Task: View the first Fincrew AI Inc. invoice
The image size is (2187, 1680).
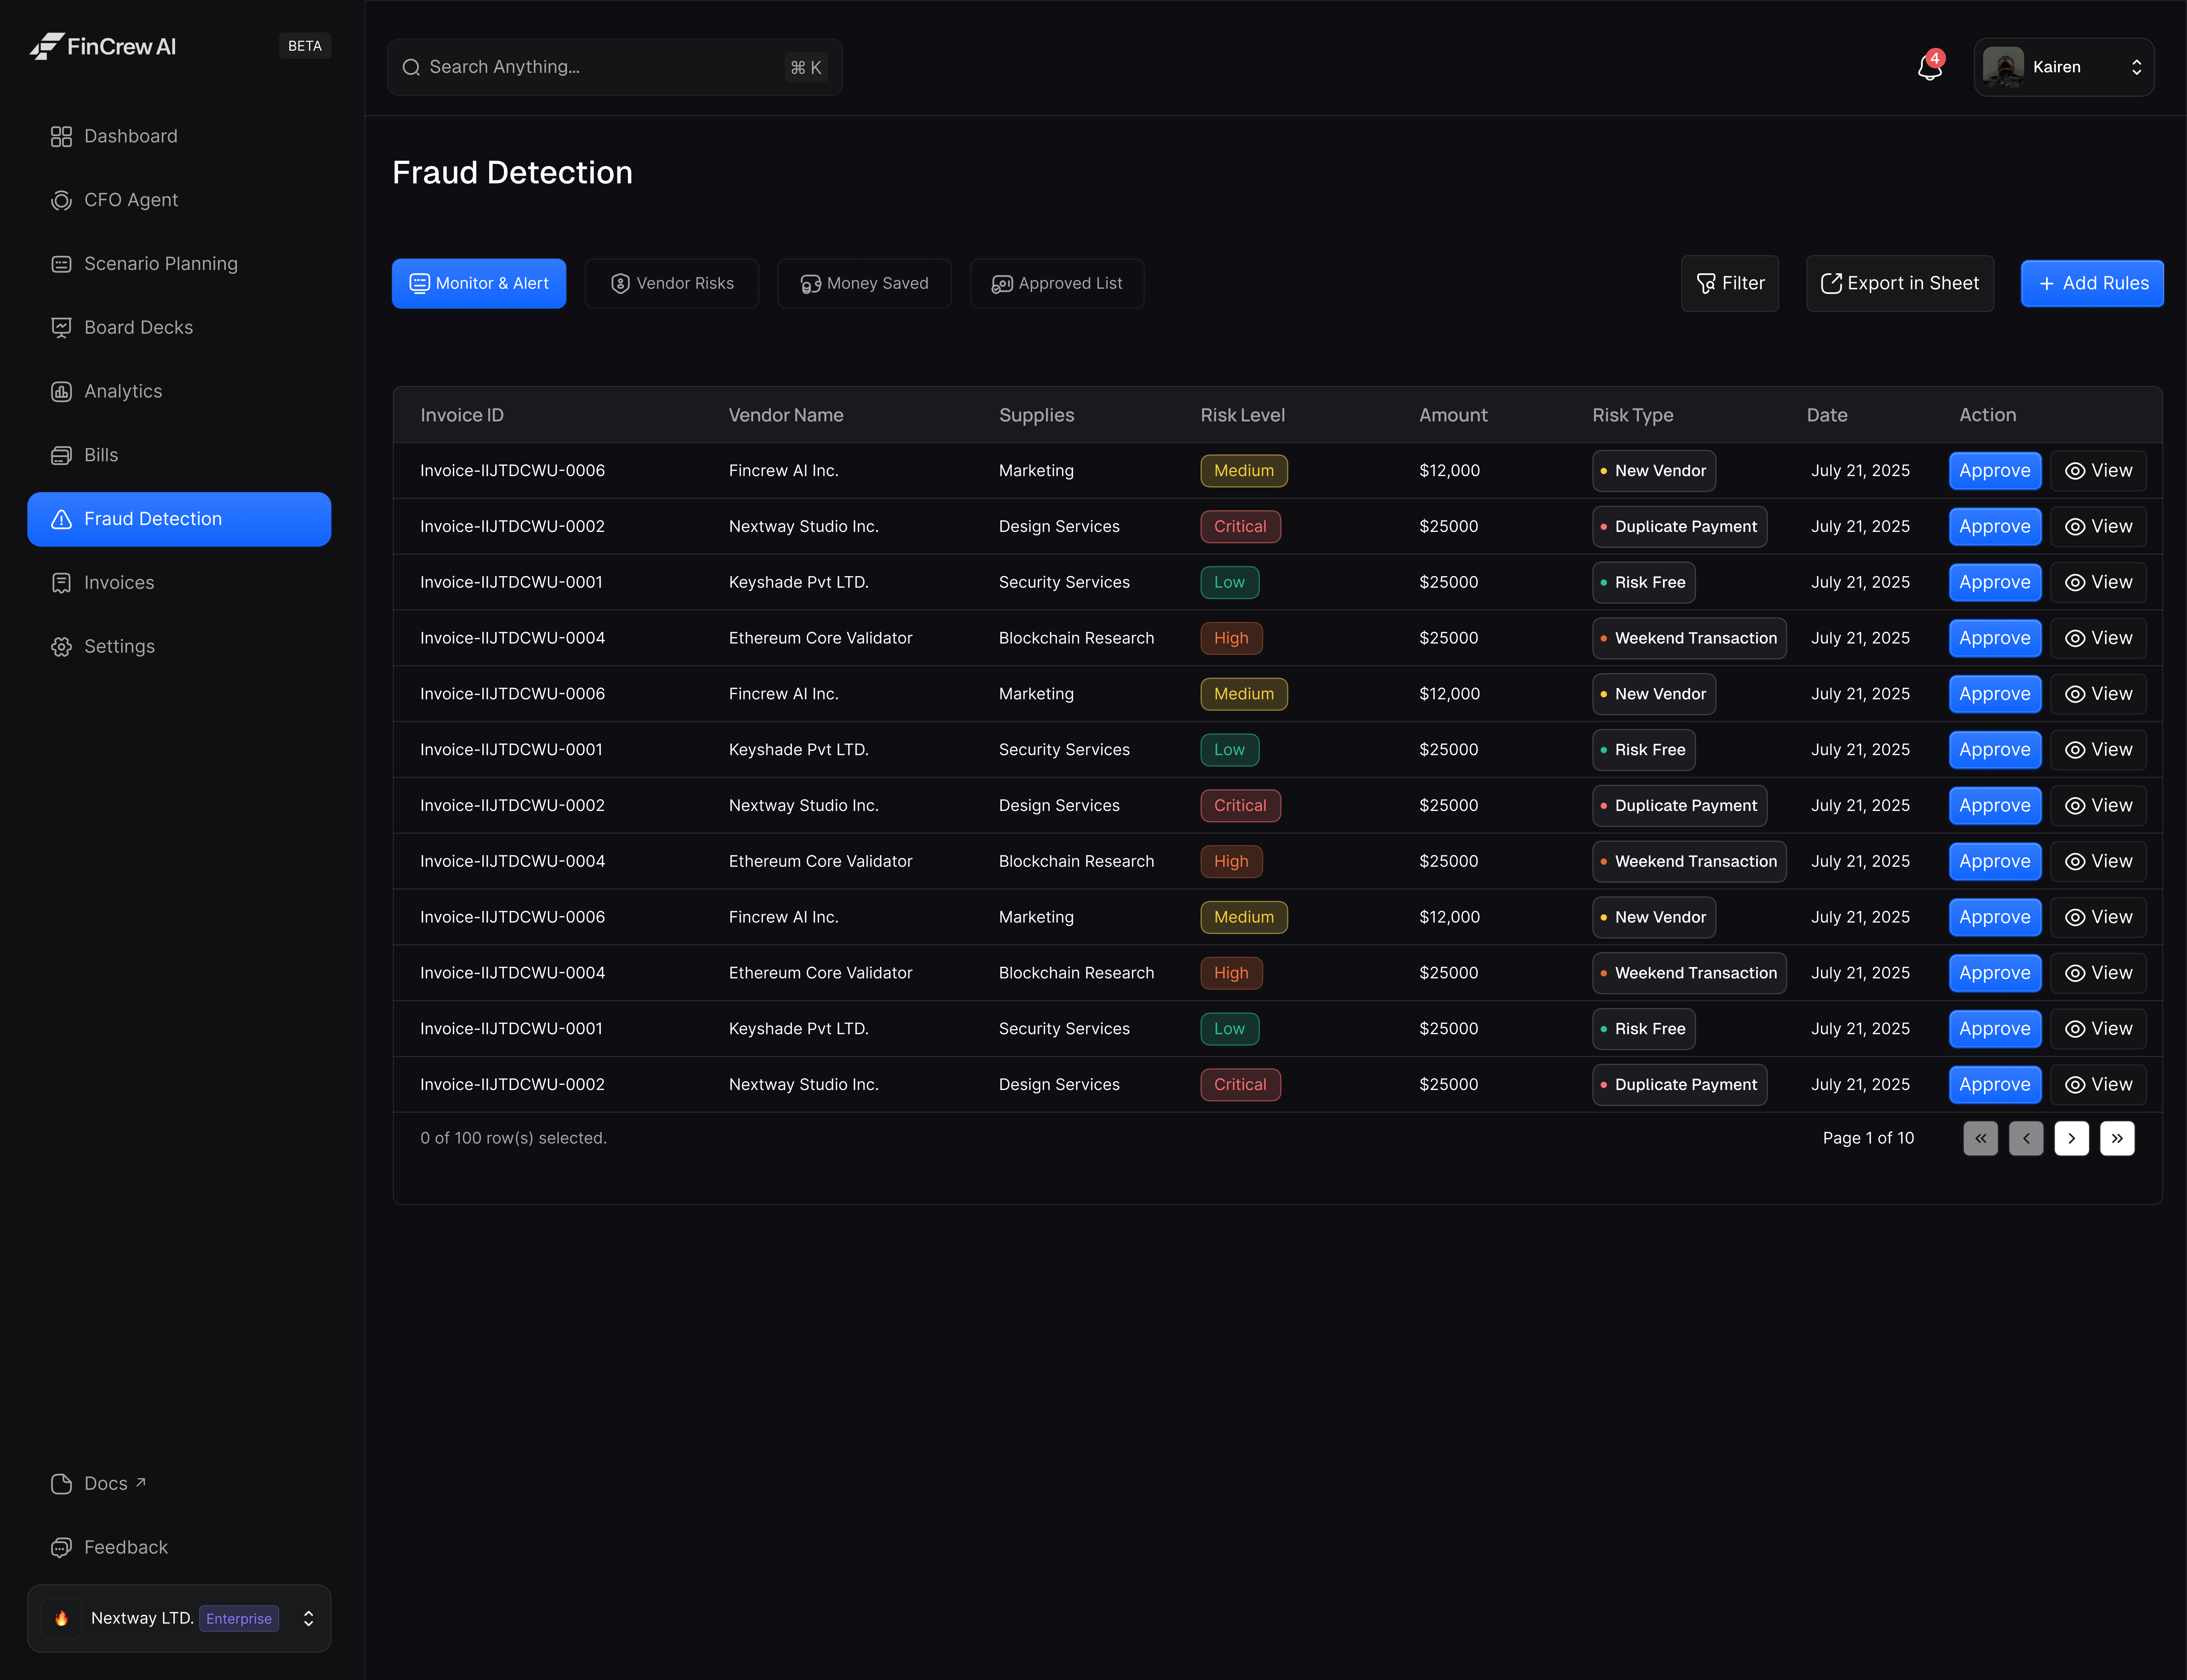Action: coord(2098,471)
